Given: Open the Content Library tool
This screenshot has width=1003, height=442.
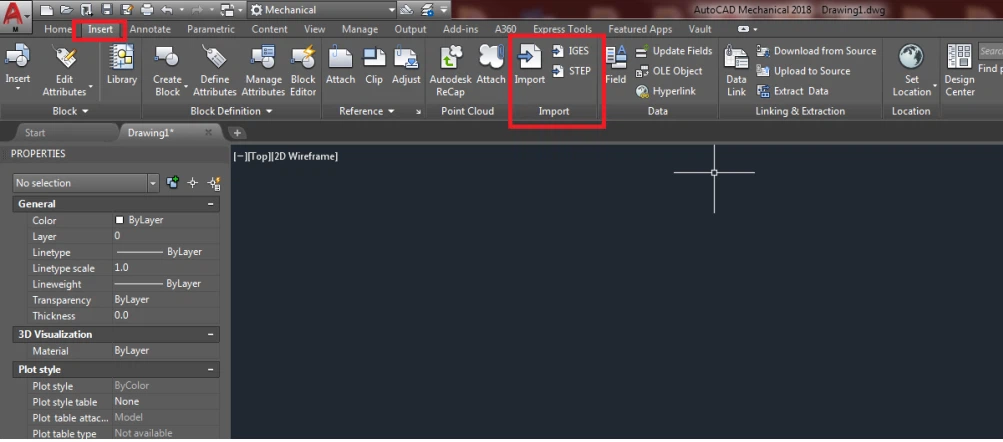Looking at the screenshot, I should tap(122, 65).
